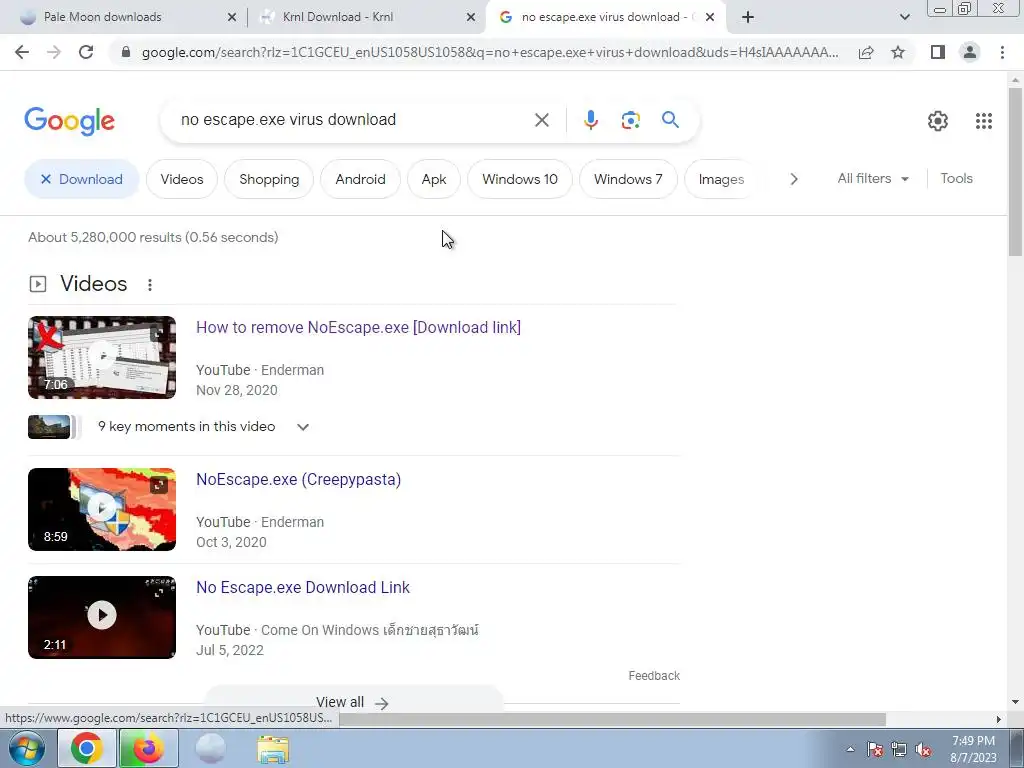Clear the Google search box
The width and height of the screenshot is (1024, 768).
click(541, 120)
